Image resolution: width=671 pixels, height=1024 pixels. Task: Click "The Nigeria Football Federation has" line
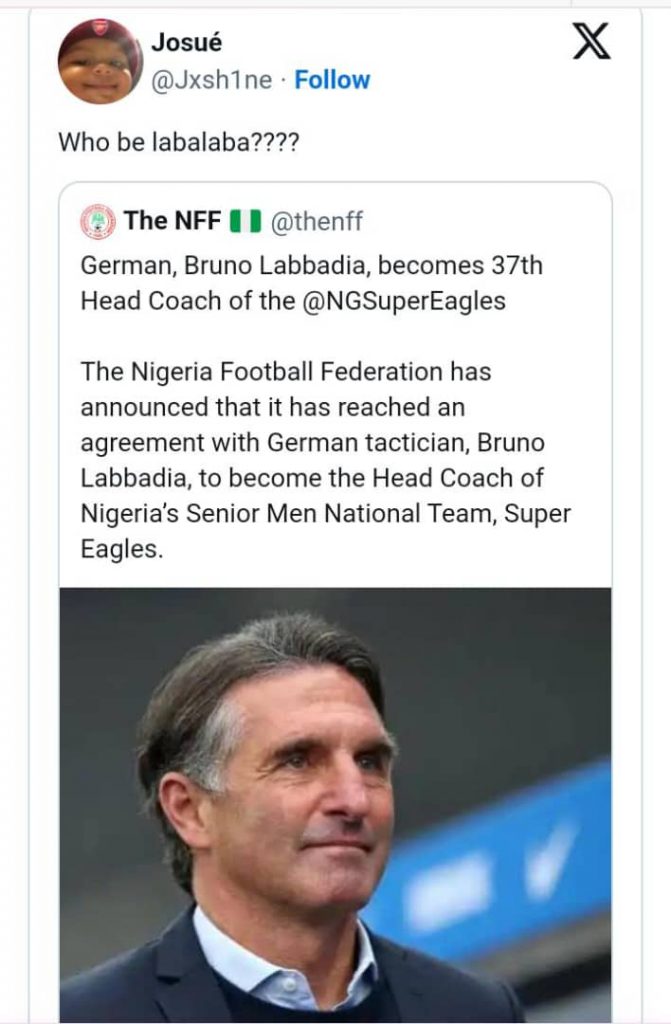[285, 372]
